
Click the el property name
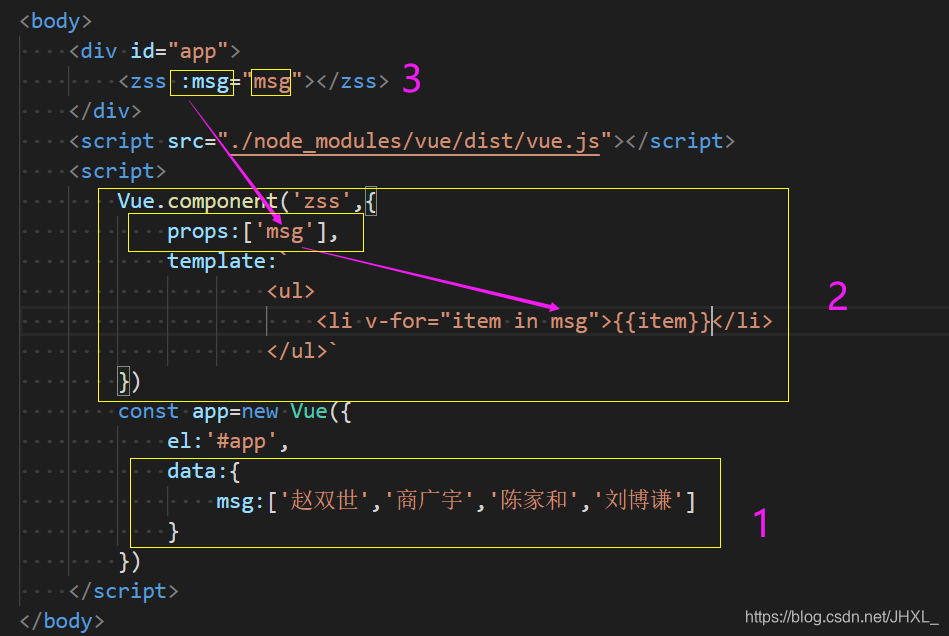click(x=179, y=441)
